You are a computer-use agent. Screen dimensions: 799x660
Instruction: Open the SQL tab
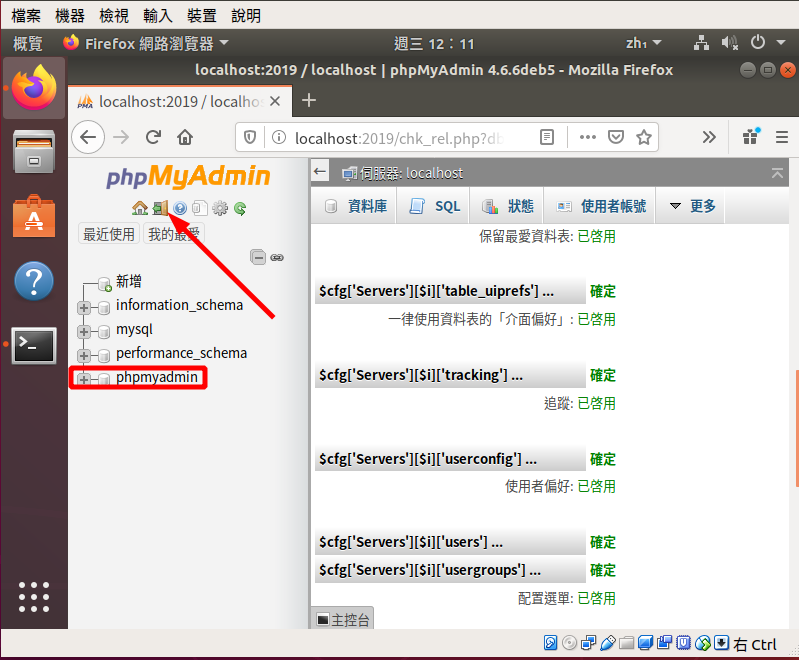pos(434,206)
